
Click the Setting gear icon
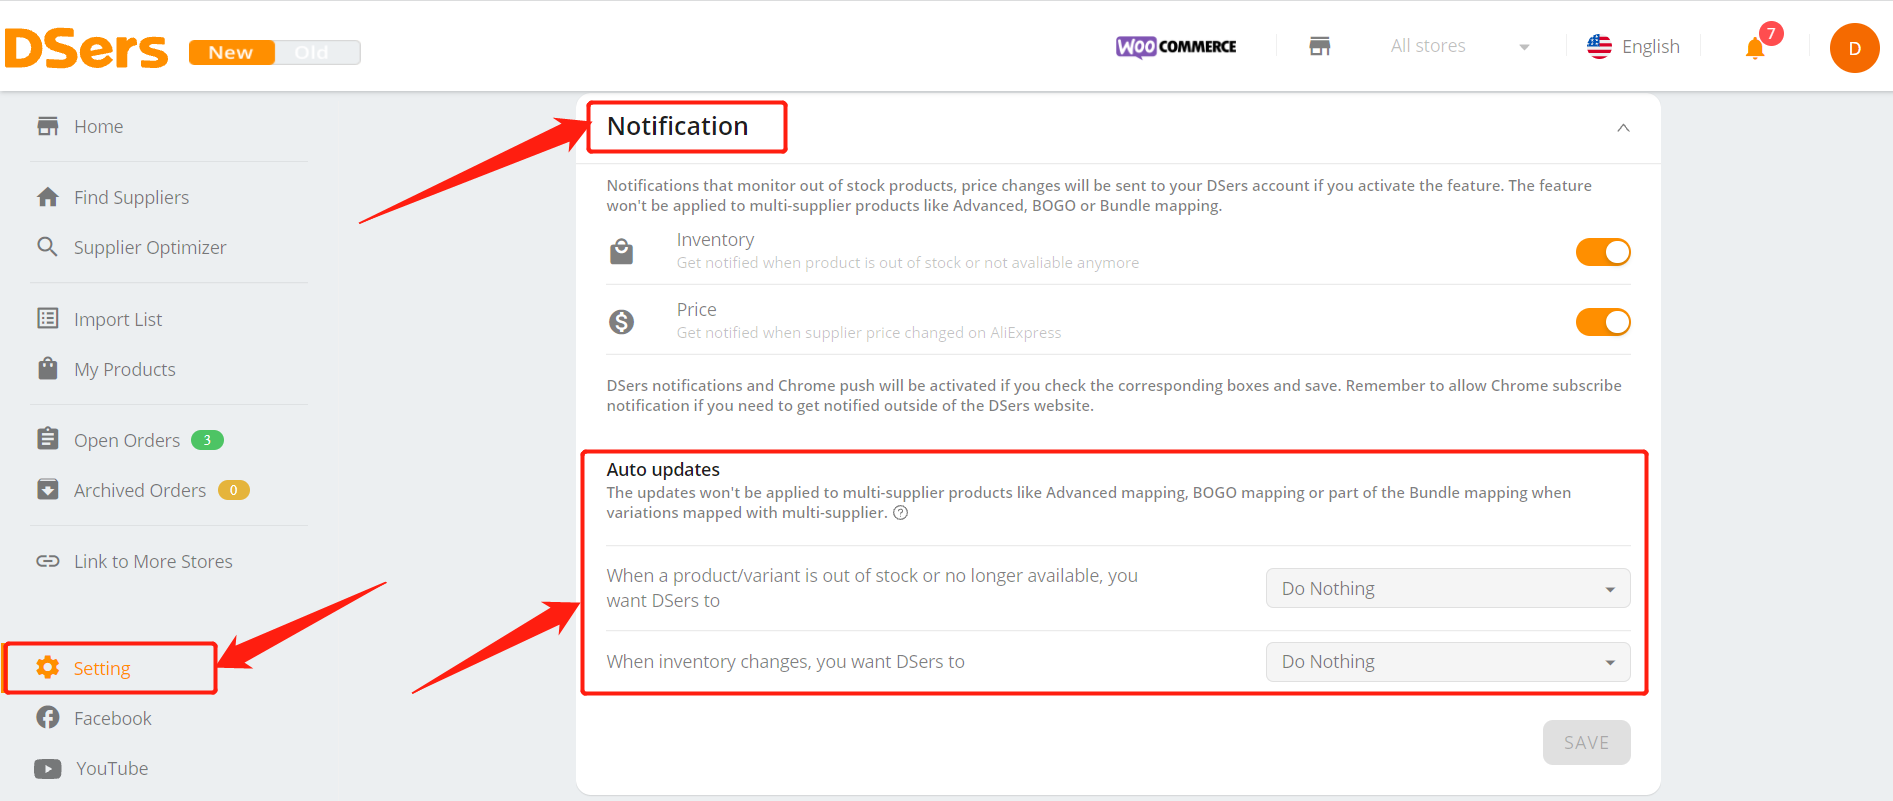pos(48,667)
